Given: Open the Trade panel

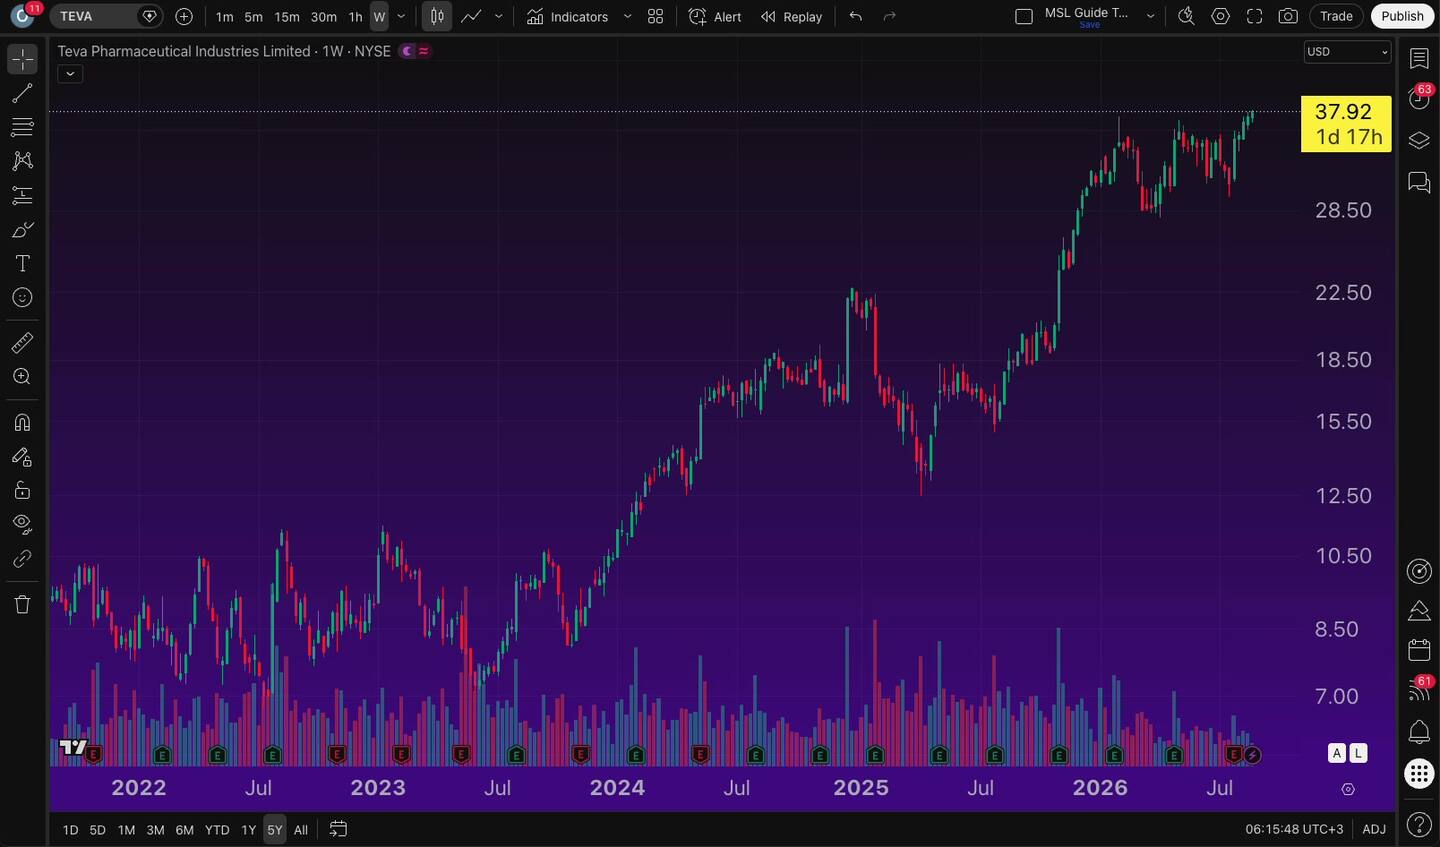Looking at the screenshot, I should coord(1336,16).
